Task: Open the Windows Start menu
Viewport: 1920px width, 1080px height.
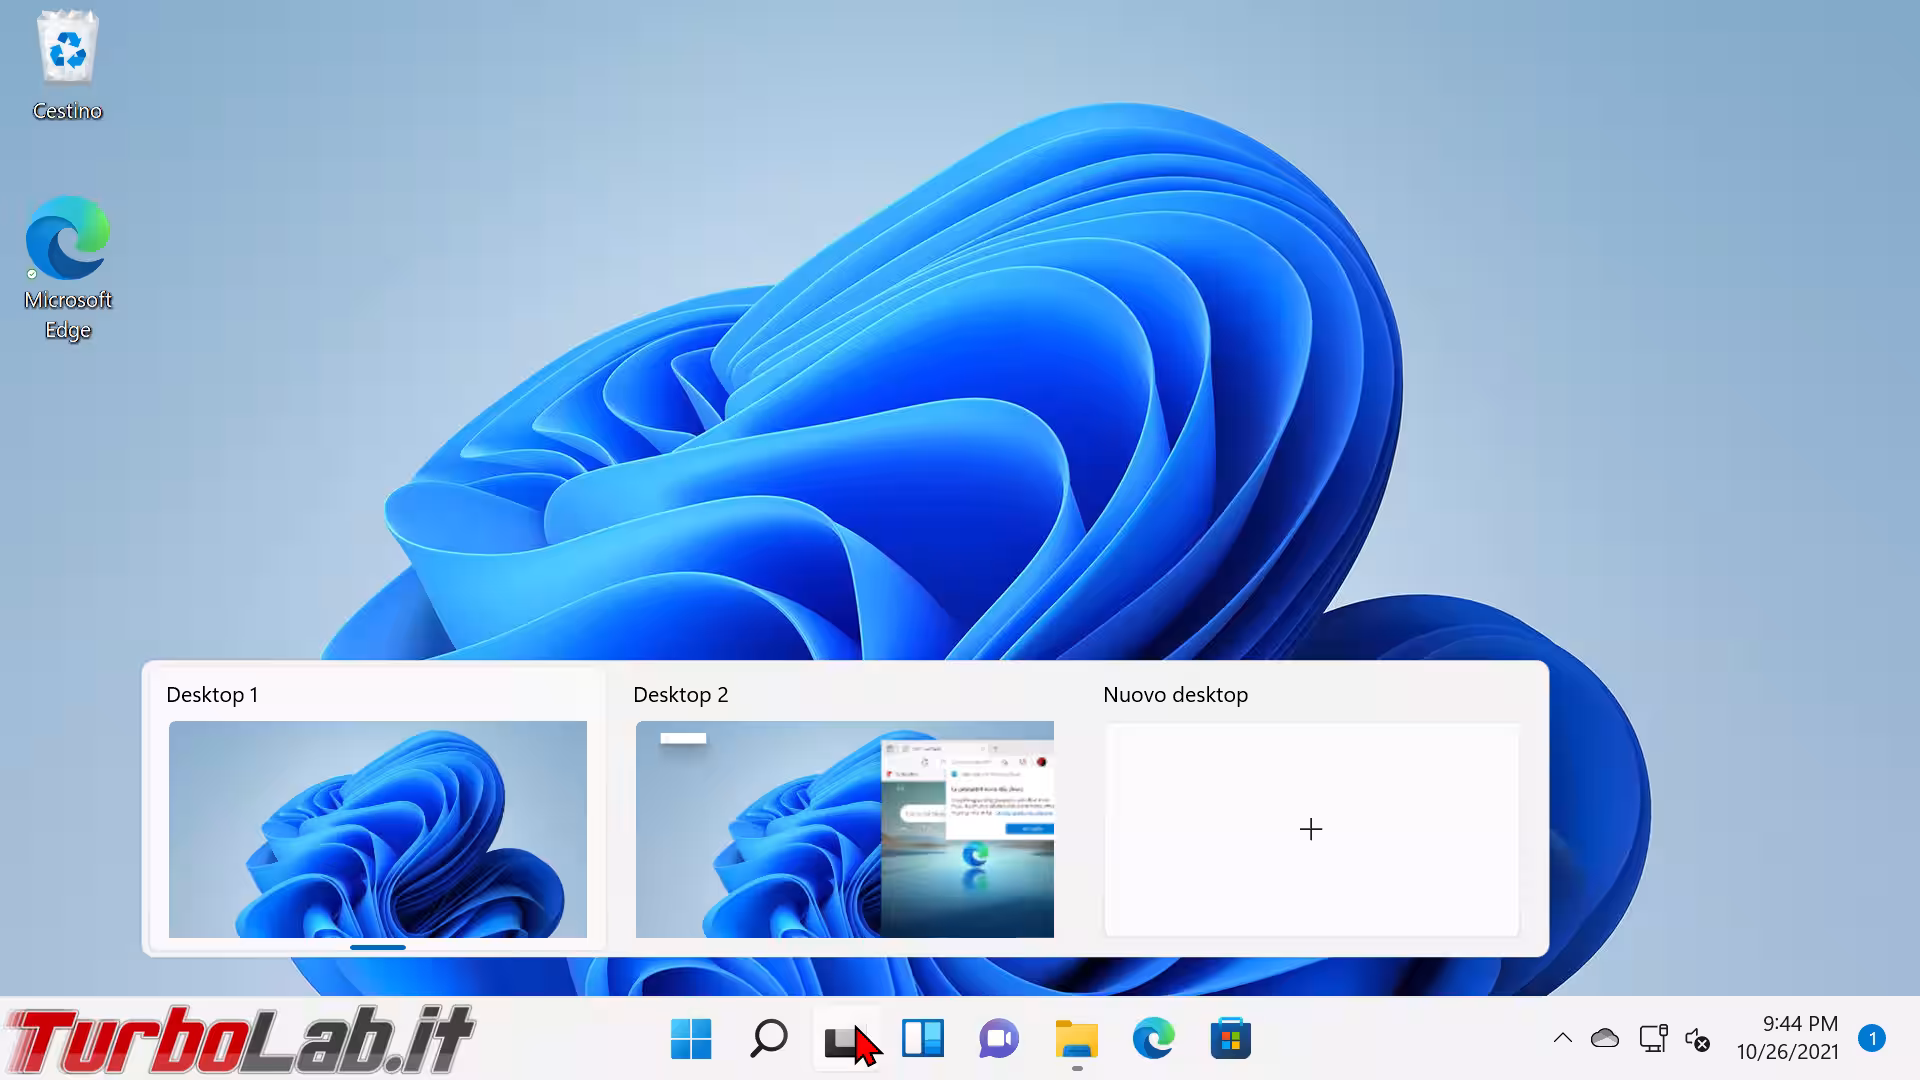Action: point(691,1039)
